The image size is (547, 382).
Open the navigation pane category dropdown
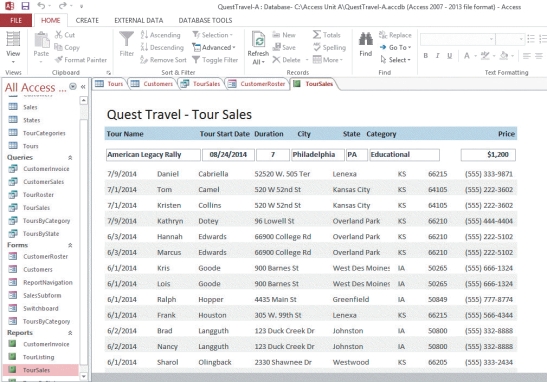(x=73, y=87)
